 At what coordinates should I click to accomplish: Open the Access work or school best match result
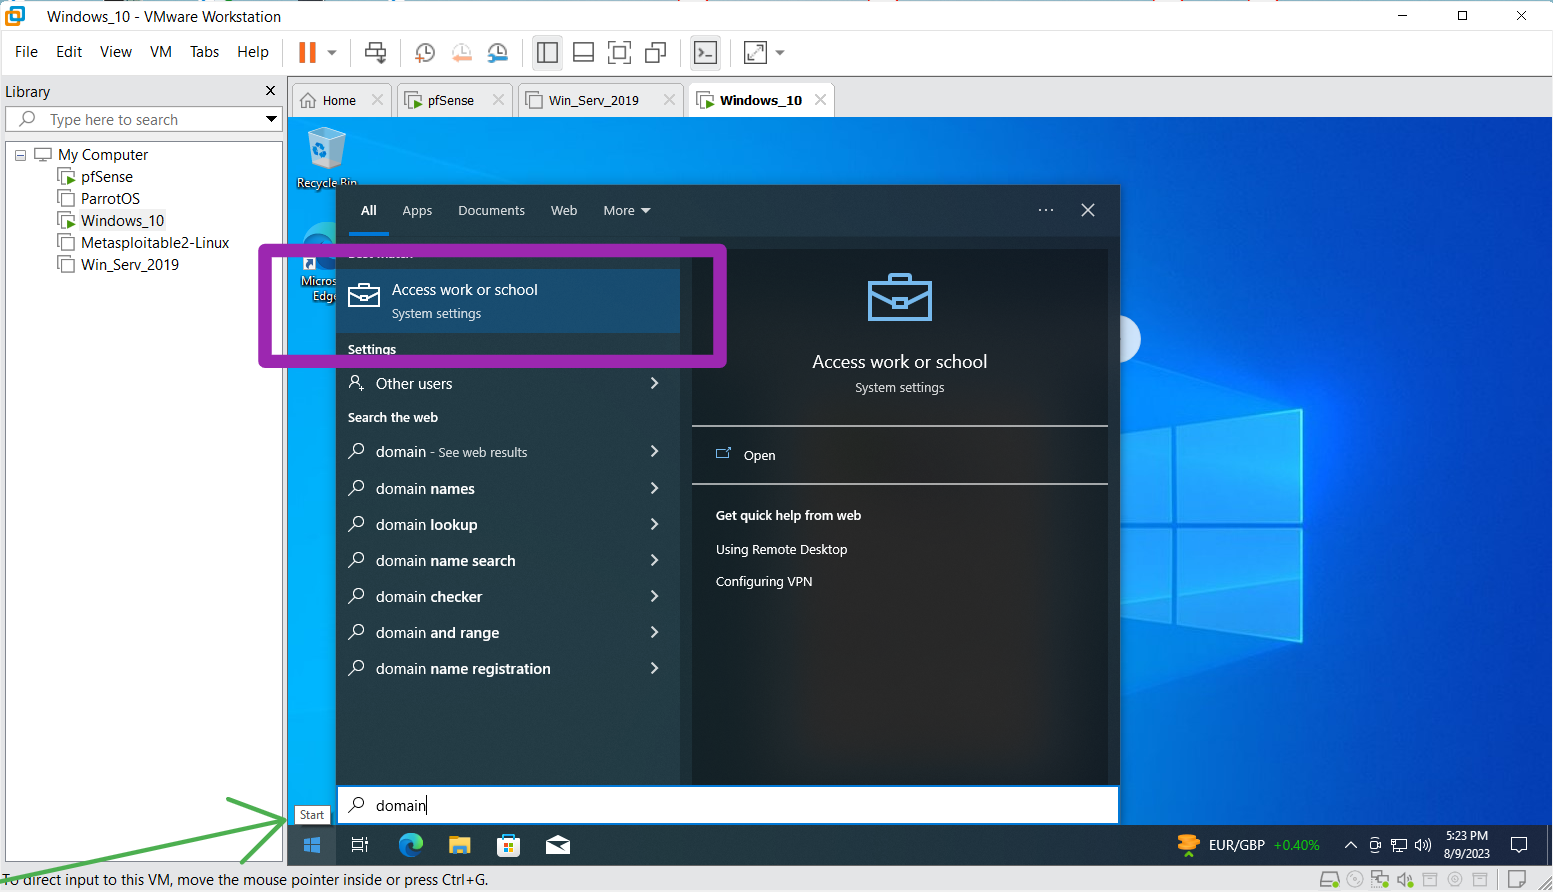pyautogui.click(x=508, y=301)
